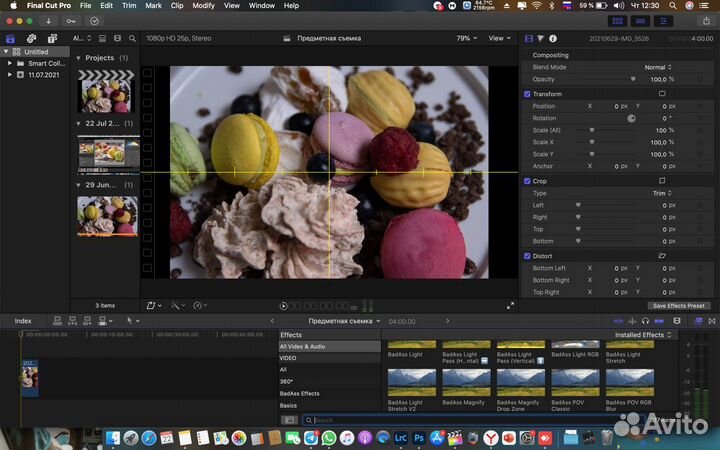Toggle Transform on-screen controls icon
Viewport: 720px width, 450px height.
click(x=662, y=94)
